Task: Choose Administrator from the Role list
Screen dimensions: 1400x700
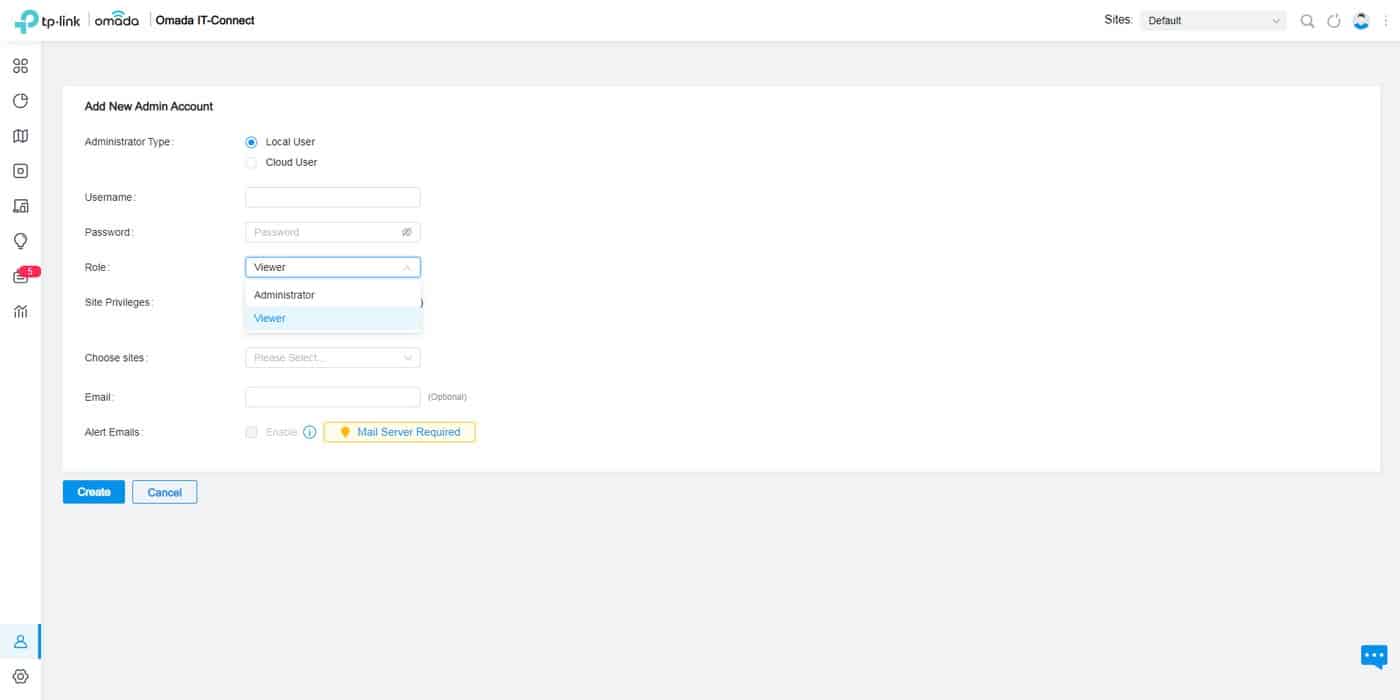Action: (x=333, y=295)
